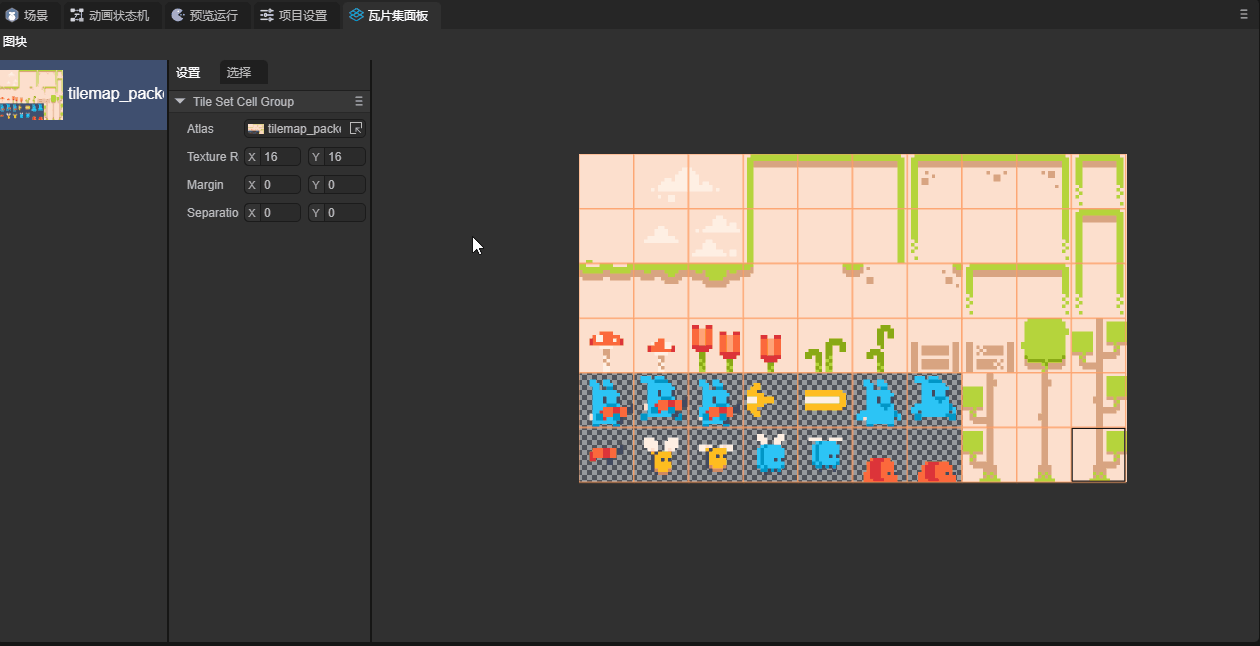Go to the 预览运行 tab
Image resolution: width=1260 pixels, height=646 pixels.
tap(205, 15)
